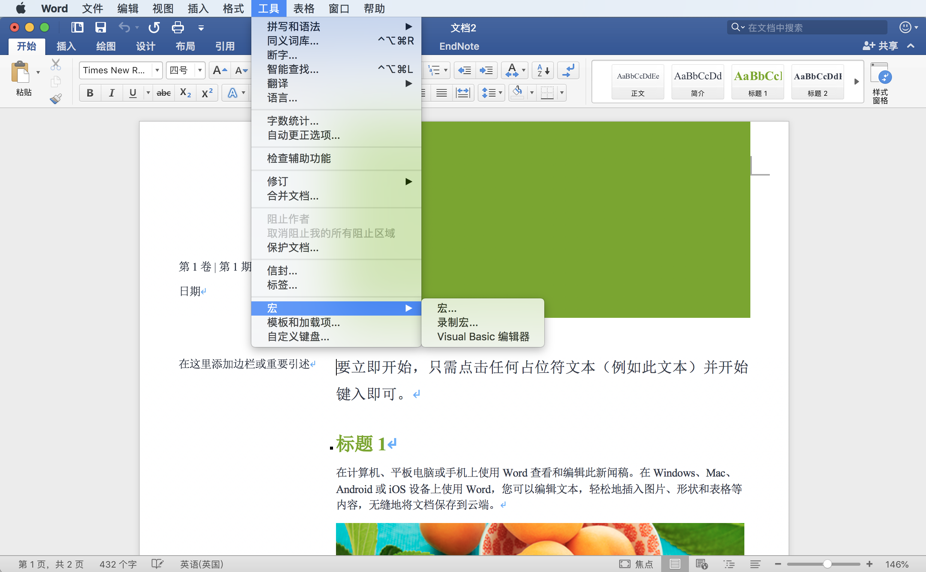Toggle Strikethrough abc formatting

click(x=164, y=93)
